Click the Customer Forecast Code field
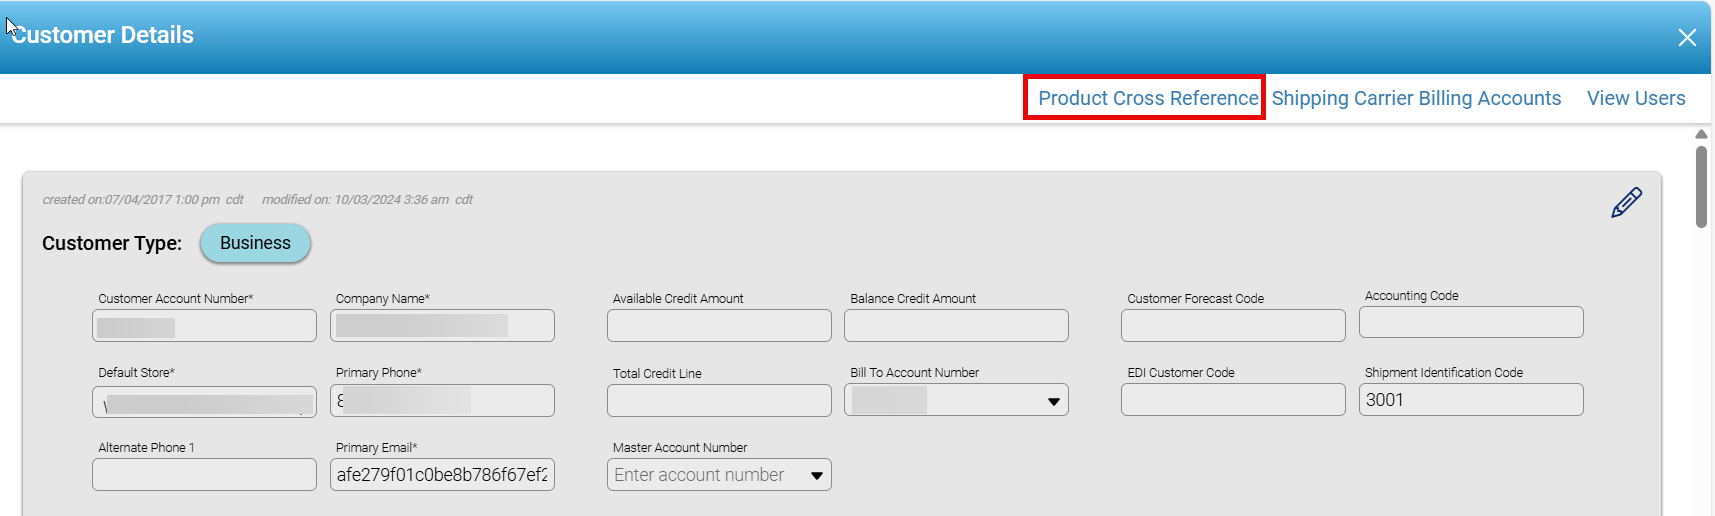 tap(1233, 326)
